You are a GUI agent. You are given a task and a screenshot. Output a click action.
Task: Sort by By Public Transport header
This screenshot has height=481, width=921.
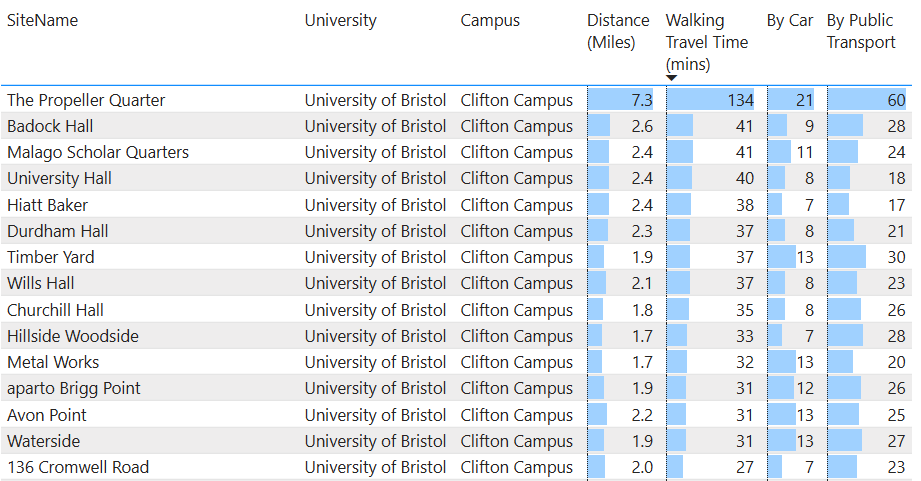point(861,31)
